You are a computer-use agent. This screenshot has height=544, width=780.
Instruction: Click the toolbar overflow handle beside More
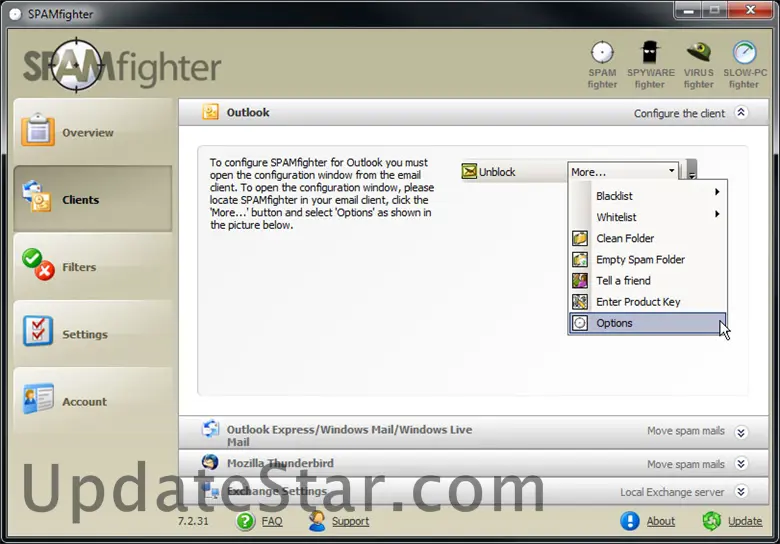691,170
